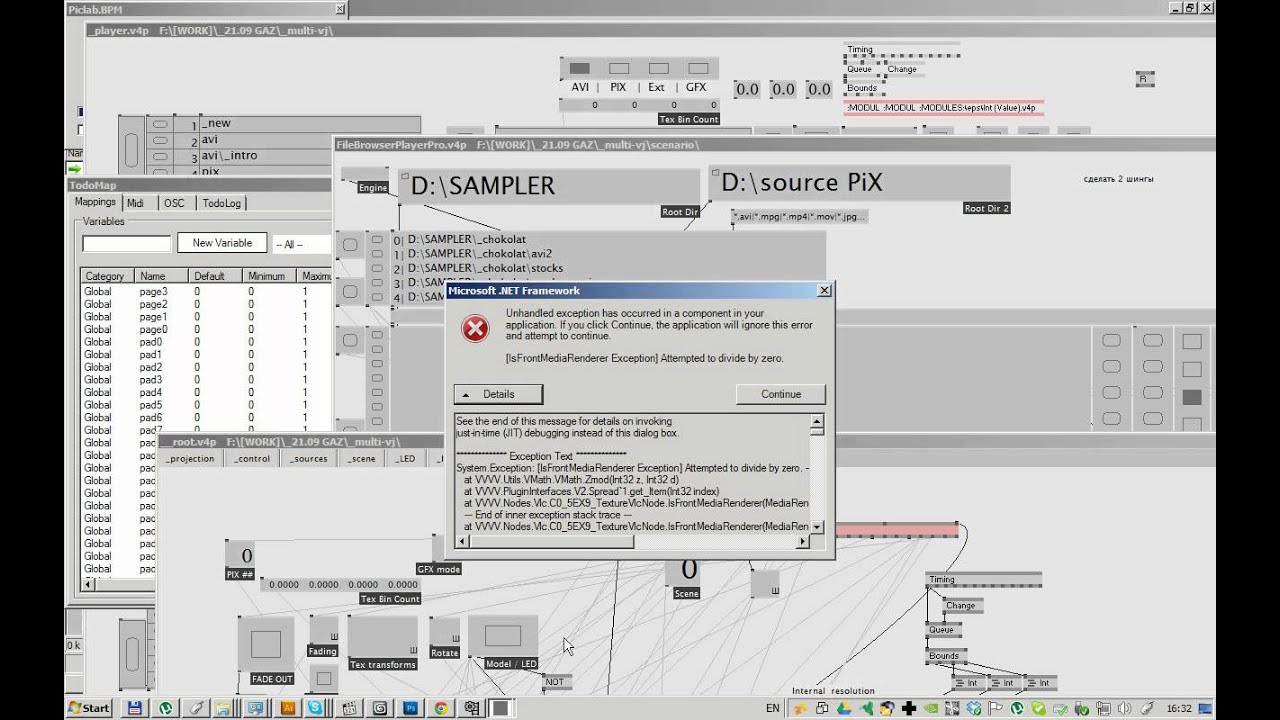Click the Google Drive tray icon
Screen dimensions: 1280x720
point(844,708)
